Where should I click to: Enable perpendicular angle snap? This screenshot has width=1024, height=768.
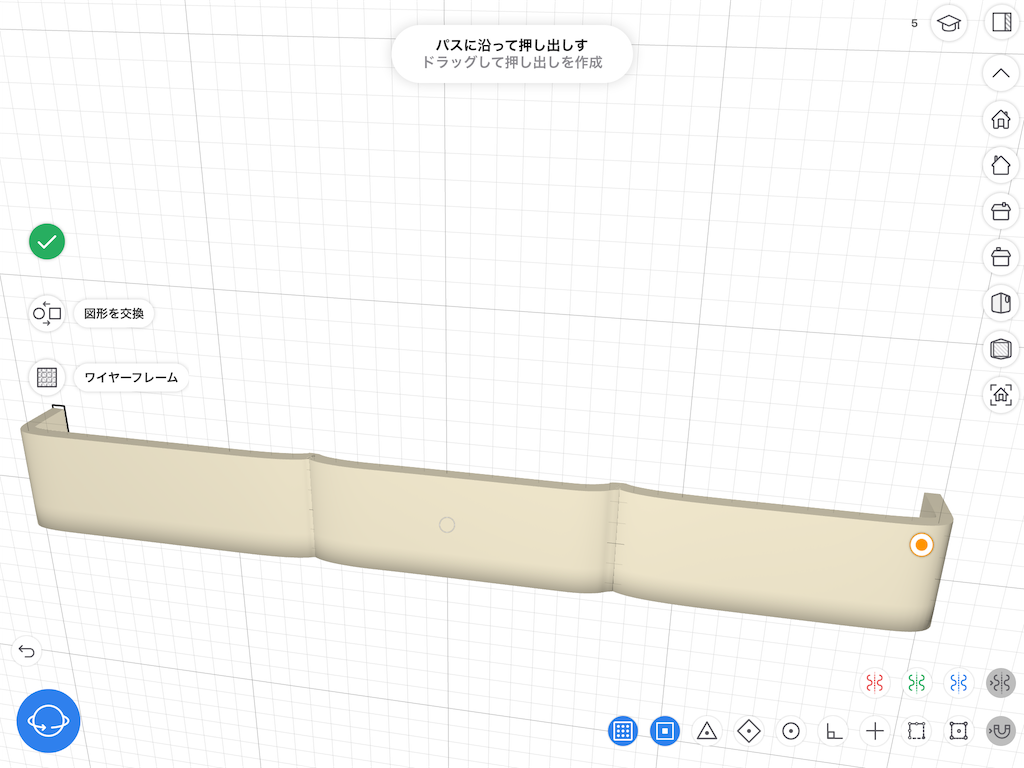833,731
